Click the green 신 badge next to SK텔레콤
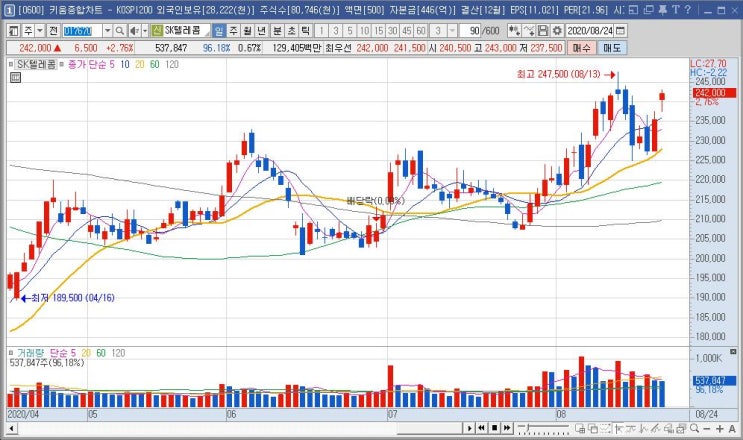 (157, 31)
